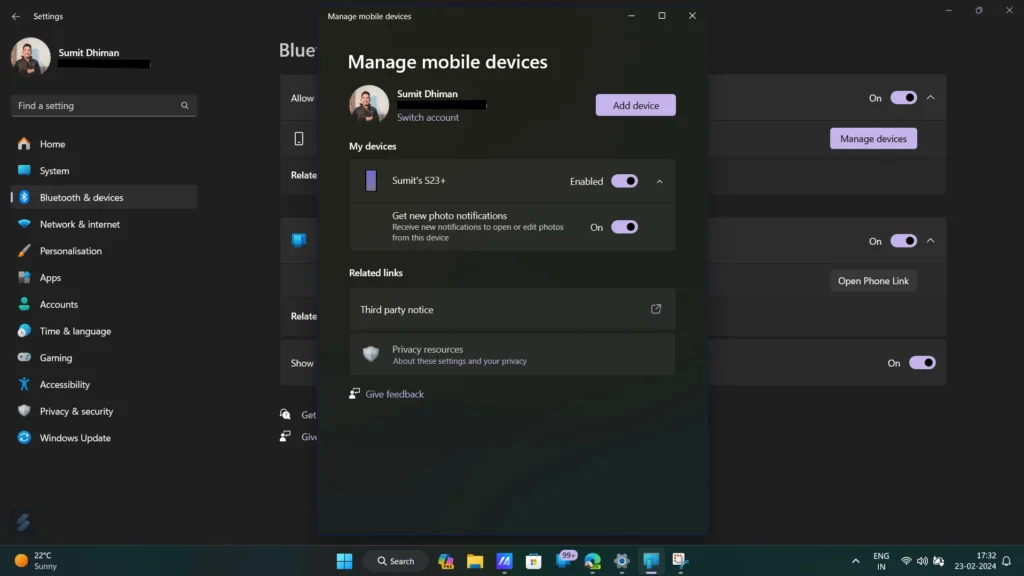Image resolution: width=1024 pixels, height=576 pixels.
Task: Toggle Get new photo notifications switch
Action: point(624,227)
